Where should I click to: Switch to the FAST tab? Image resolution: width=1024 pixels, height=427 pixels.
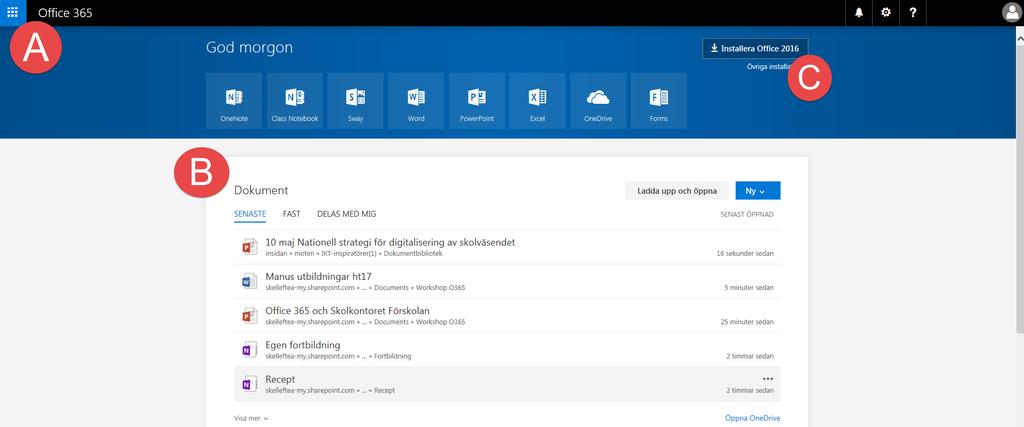291,214
